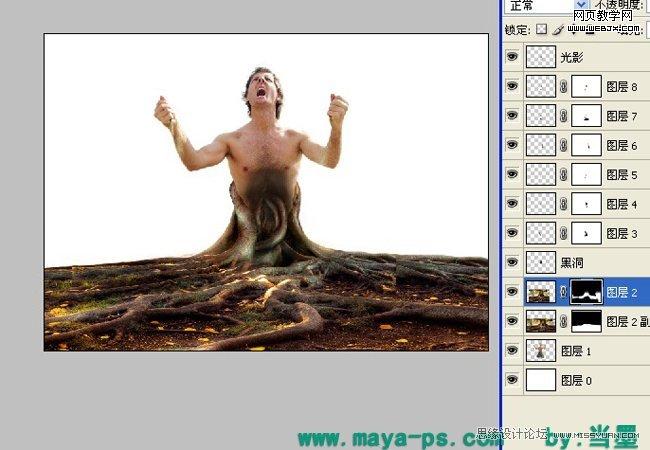Viewport: 650px width, 450px height.
Task: Select the 图层 6 layer thumbnail
Action: 541,145
